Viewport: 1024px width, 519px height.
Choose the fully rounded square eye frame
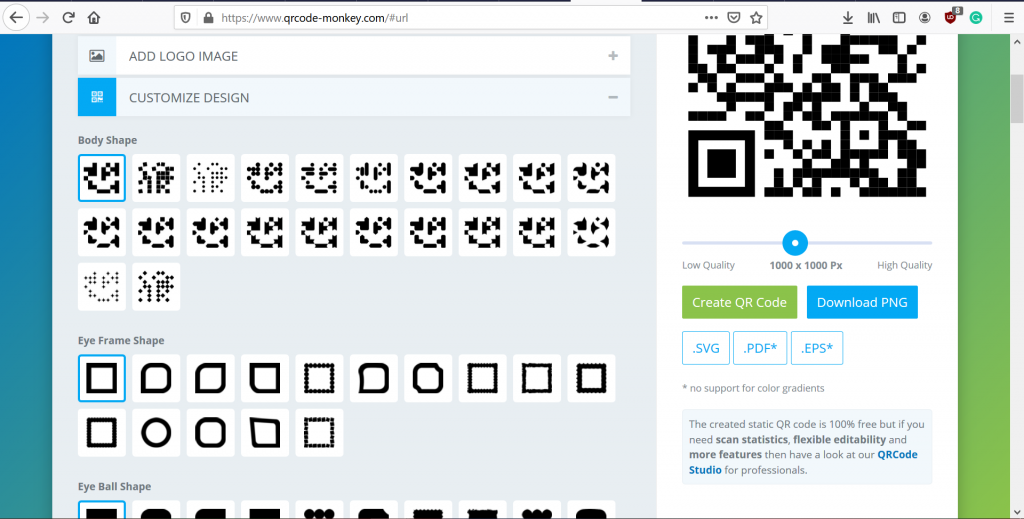point(210,433)
